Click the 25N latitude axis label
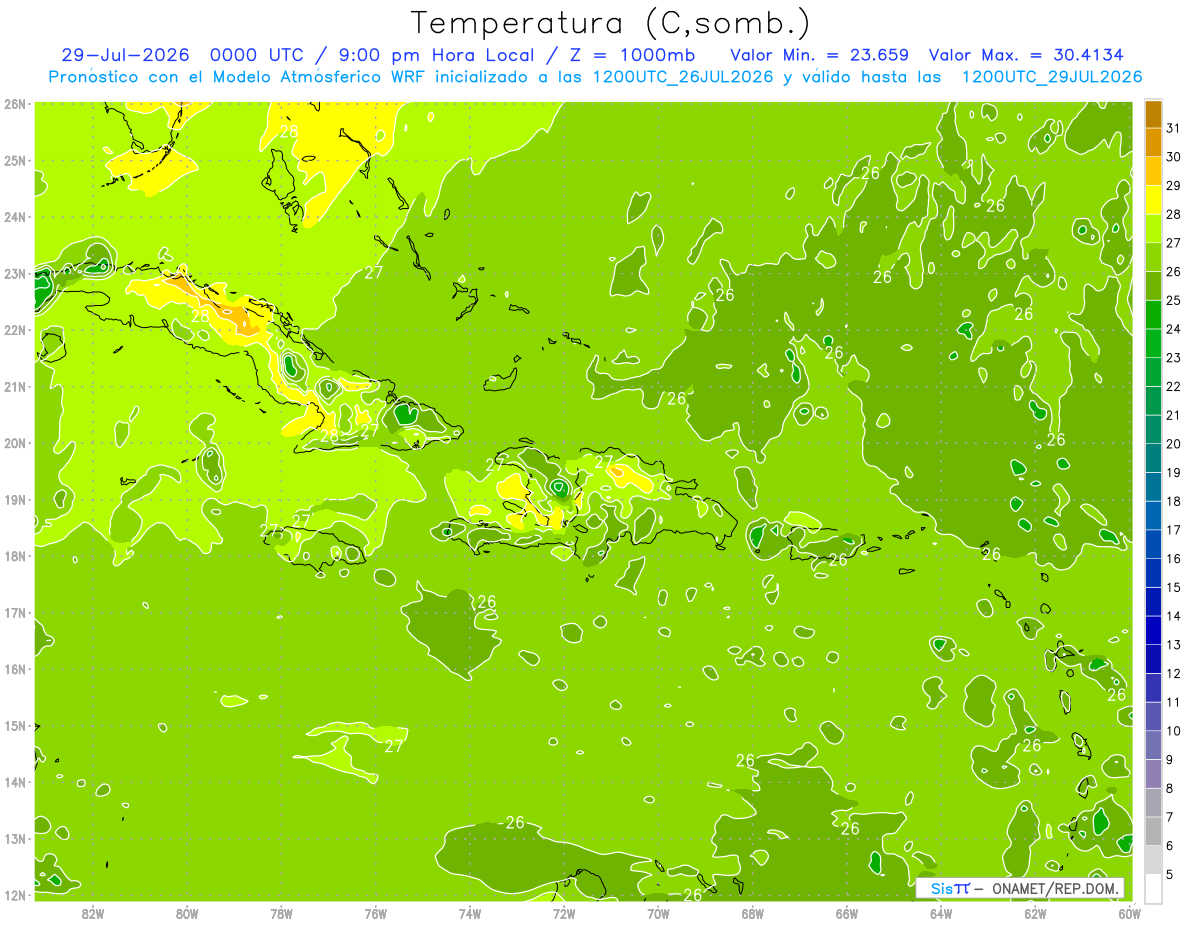The height and width of the screenshot is (927, 1200). (x=15, y=160)
